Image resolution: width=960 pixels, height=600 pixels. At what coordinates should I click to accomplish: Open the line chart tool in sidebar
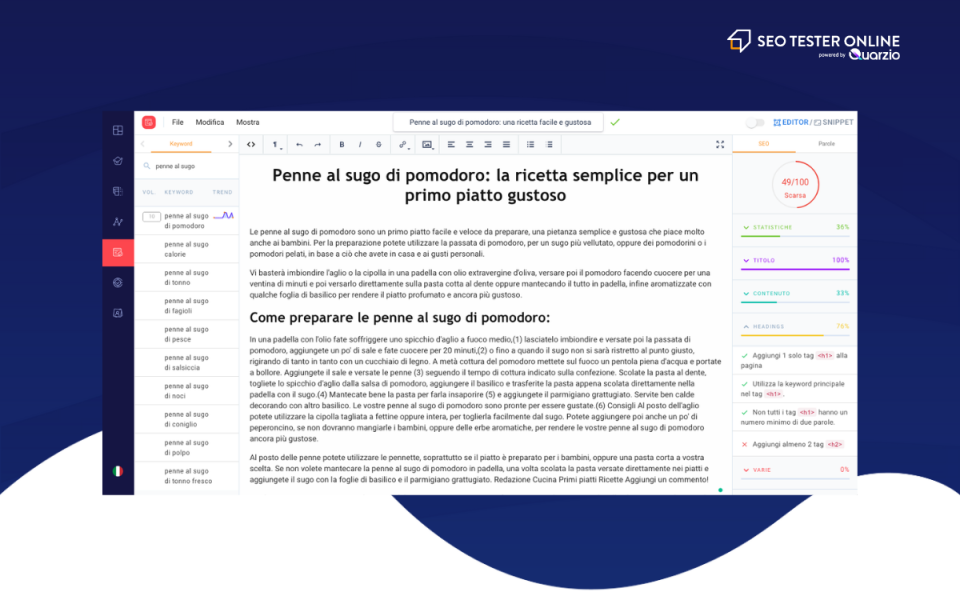[x=118, y=222]
